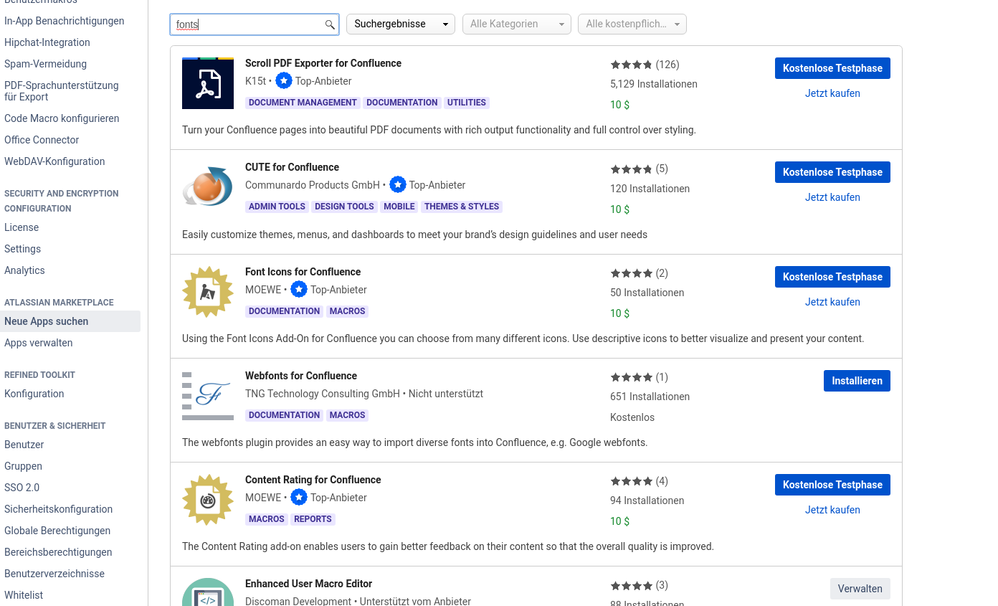
Task: Click the Content Rating for Confluence badge icon
Action: pyautogui.click(x=207, y=498)
